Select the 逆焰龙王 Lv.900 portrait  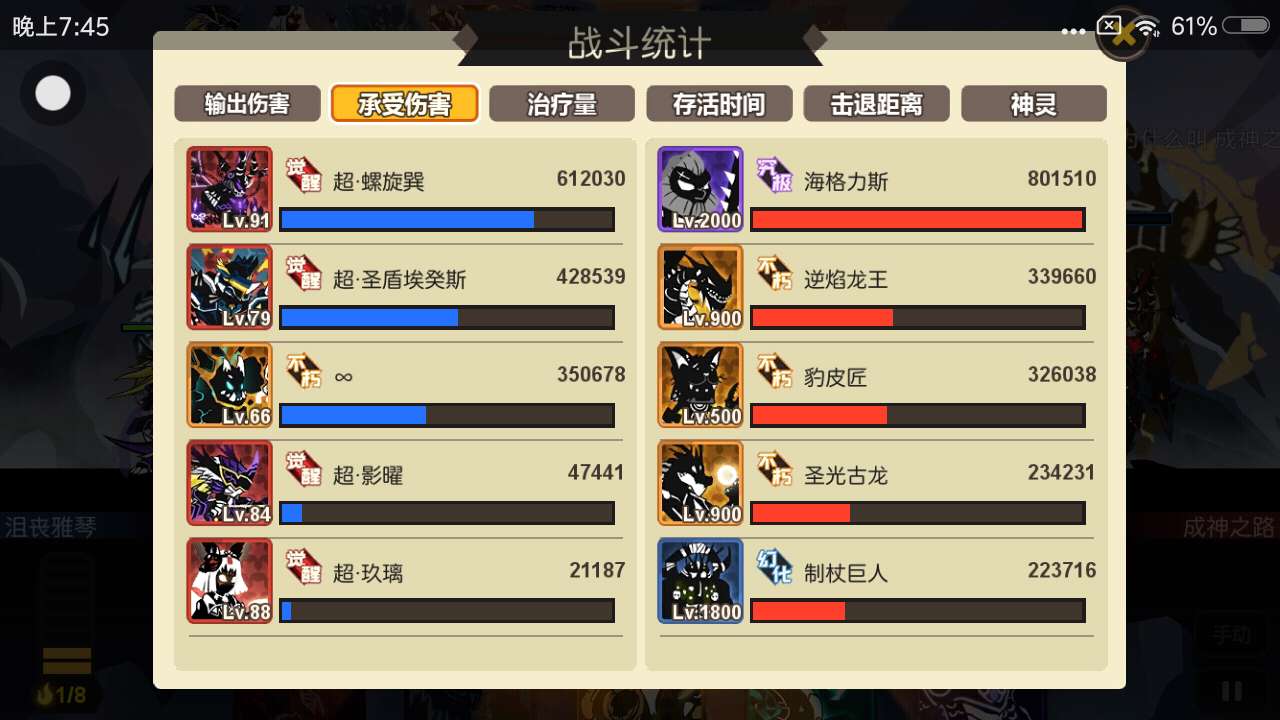coord(700,287)
